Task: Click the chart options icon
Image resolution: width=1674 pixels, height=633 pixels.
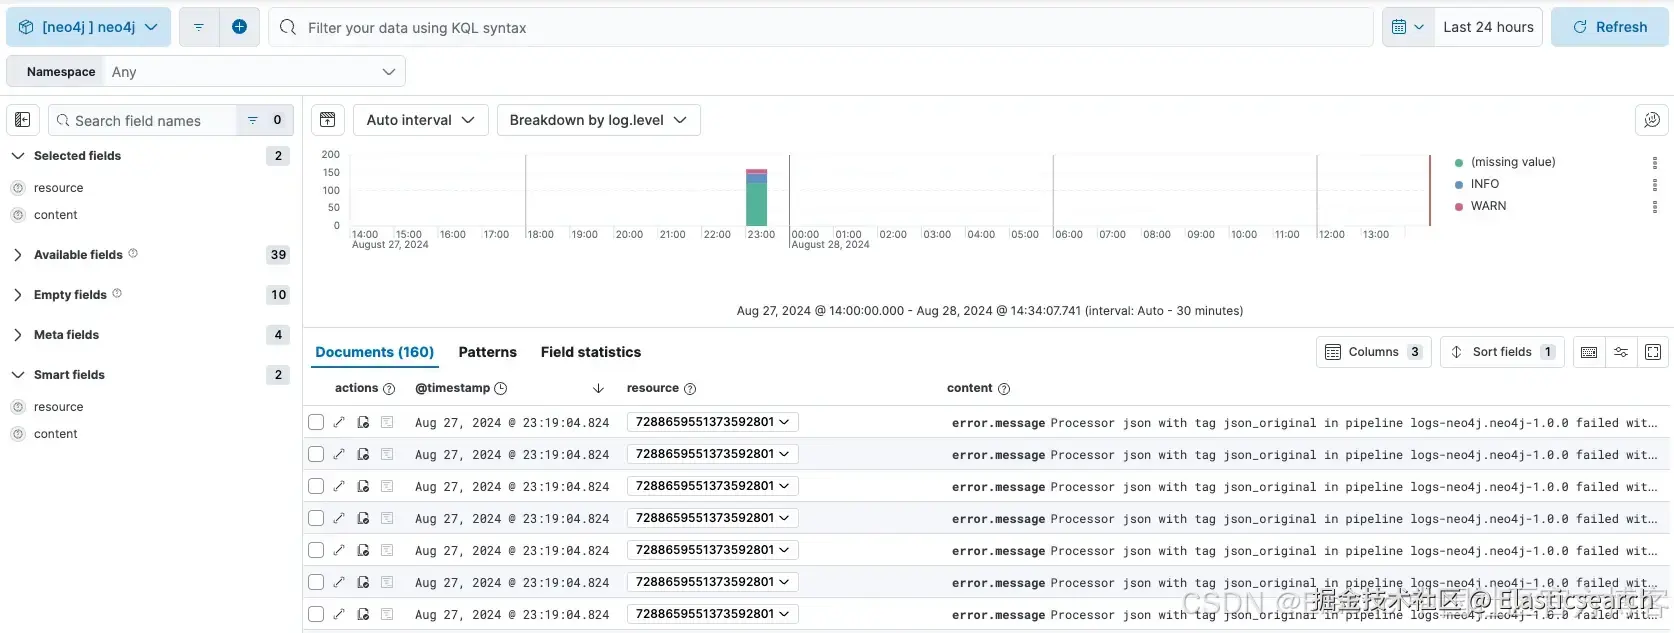Action: [1652, 120]
